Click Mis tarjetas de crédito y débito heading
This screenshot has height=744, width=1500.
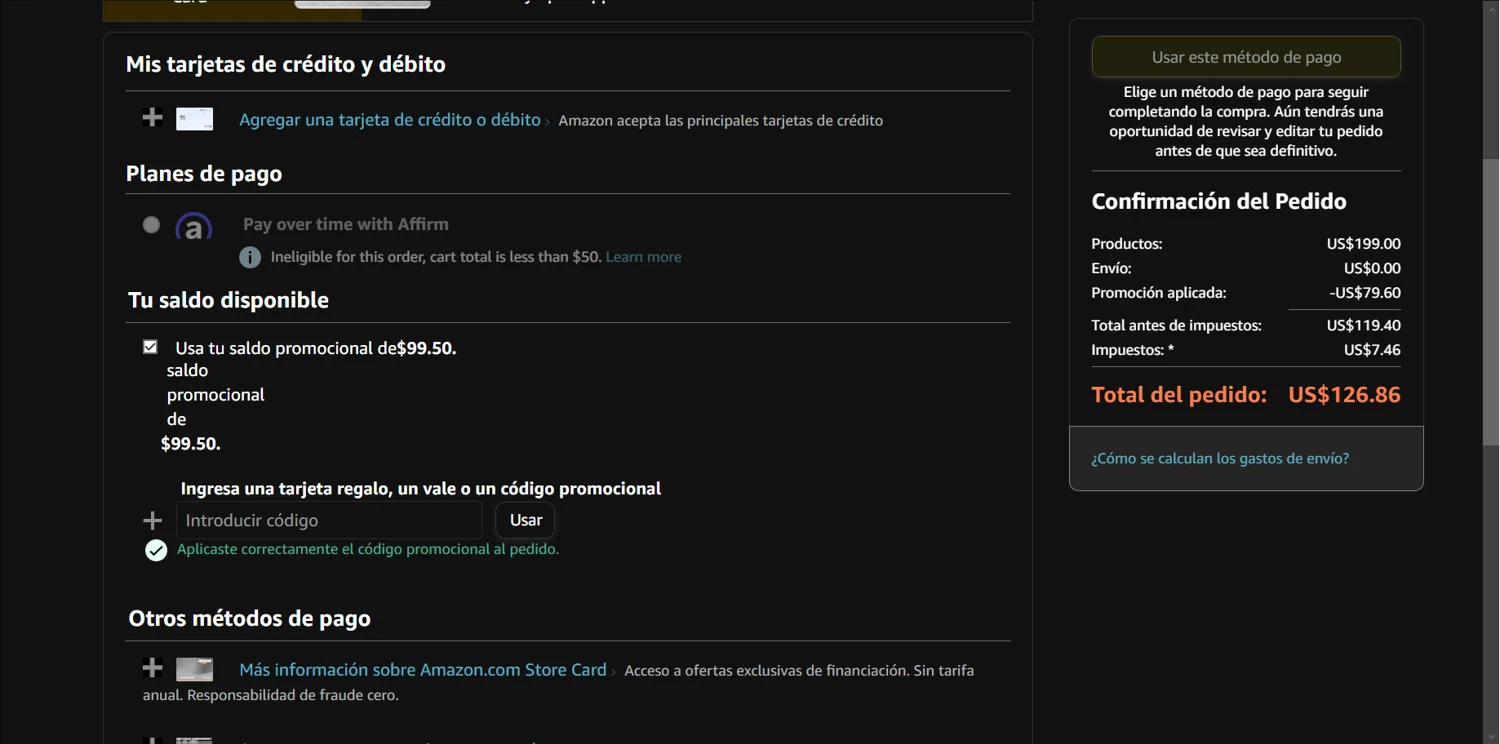pos(286,64)
